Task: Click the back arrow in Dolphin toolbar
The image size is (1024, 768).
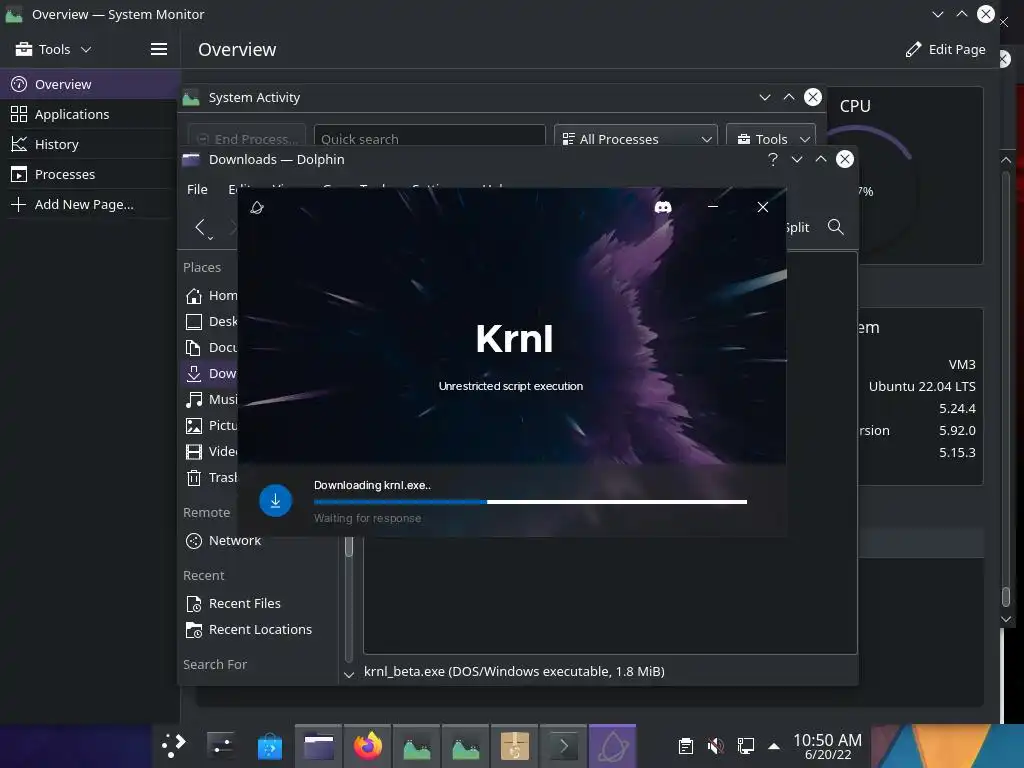Action: pyautogui.click(x=200, y=227)
